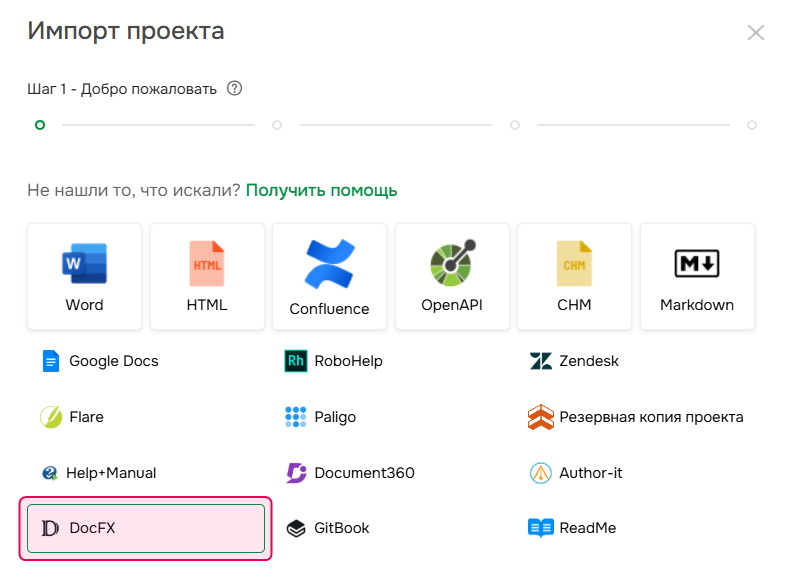Viewport: 785px width, 572px height.
Task: Open help for step 1 question mark
Action: [234, 89]
